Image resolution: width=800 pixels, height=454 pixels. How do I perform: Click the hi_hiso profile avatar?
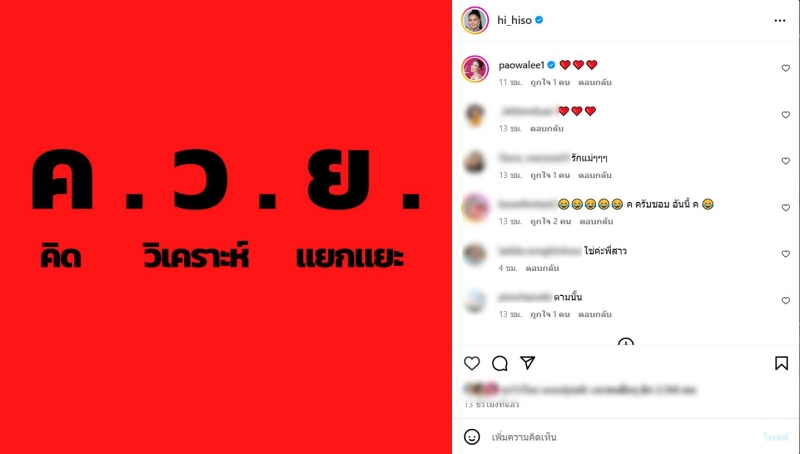(475, 20)
